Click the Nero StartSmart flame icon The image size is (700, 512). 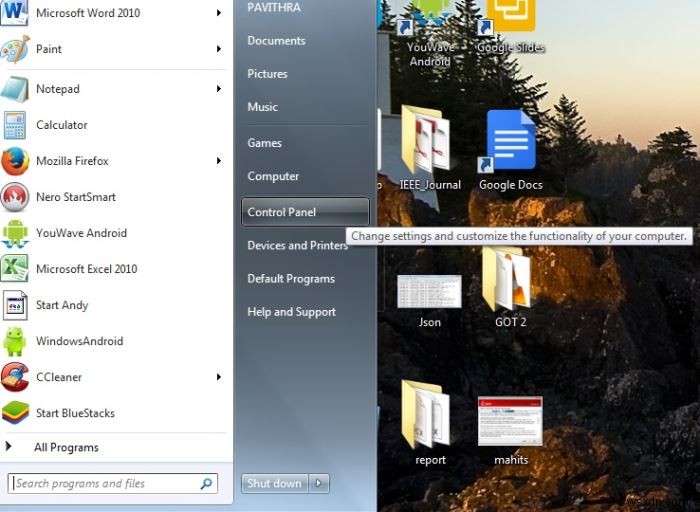(15, 197)
